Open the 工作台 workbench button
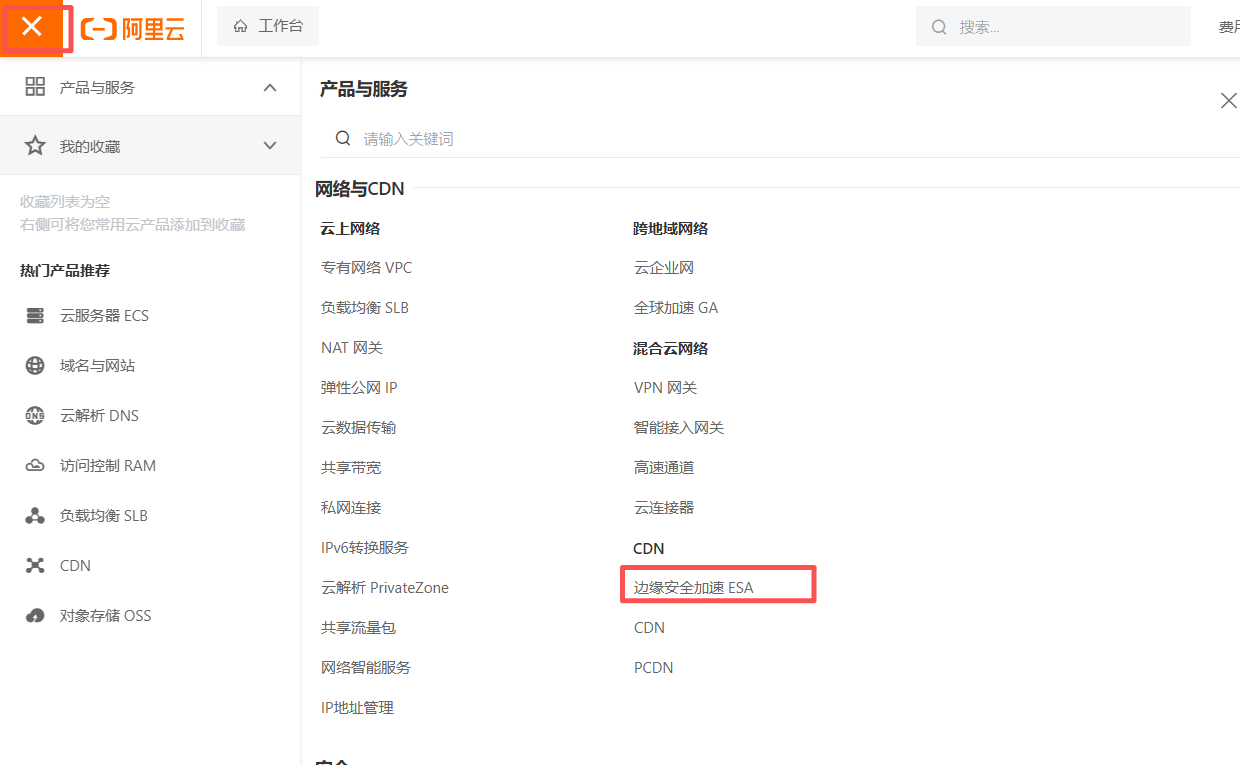This screenshot has height=765, width=1240. 268,26
